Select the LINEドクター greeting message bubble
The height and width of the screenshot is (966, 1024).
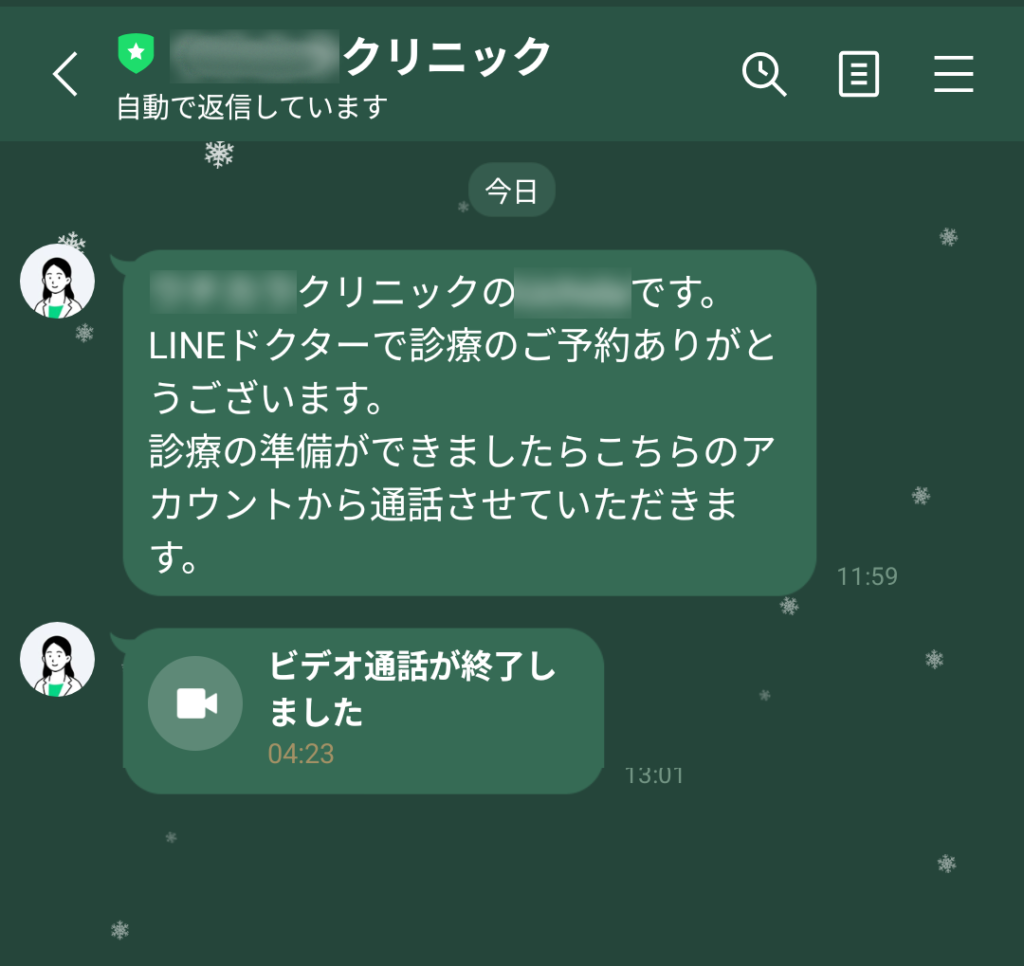[x=470, y=423]
